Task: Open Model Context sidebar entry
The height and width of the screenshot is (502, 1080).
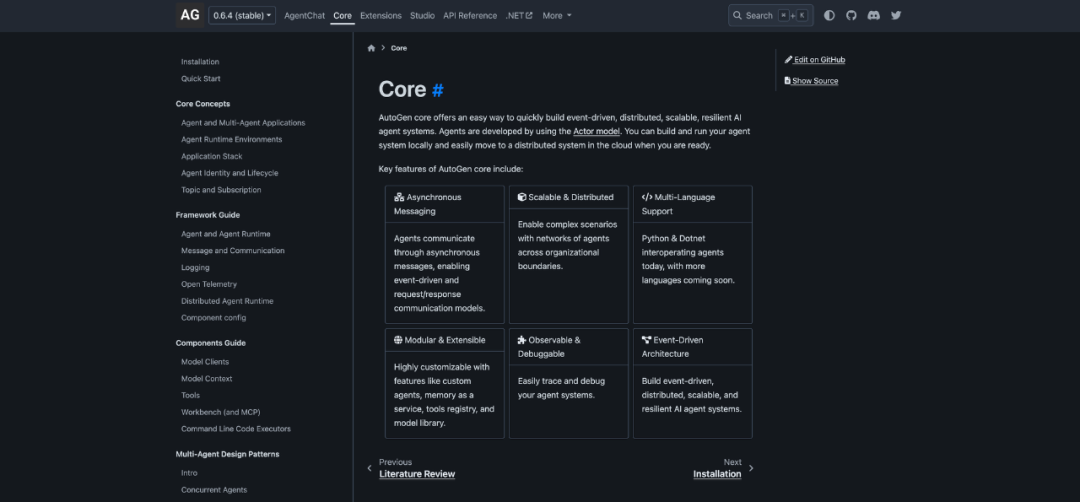Action: pyautogui.click(x=207, y=379)
